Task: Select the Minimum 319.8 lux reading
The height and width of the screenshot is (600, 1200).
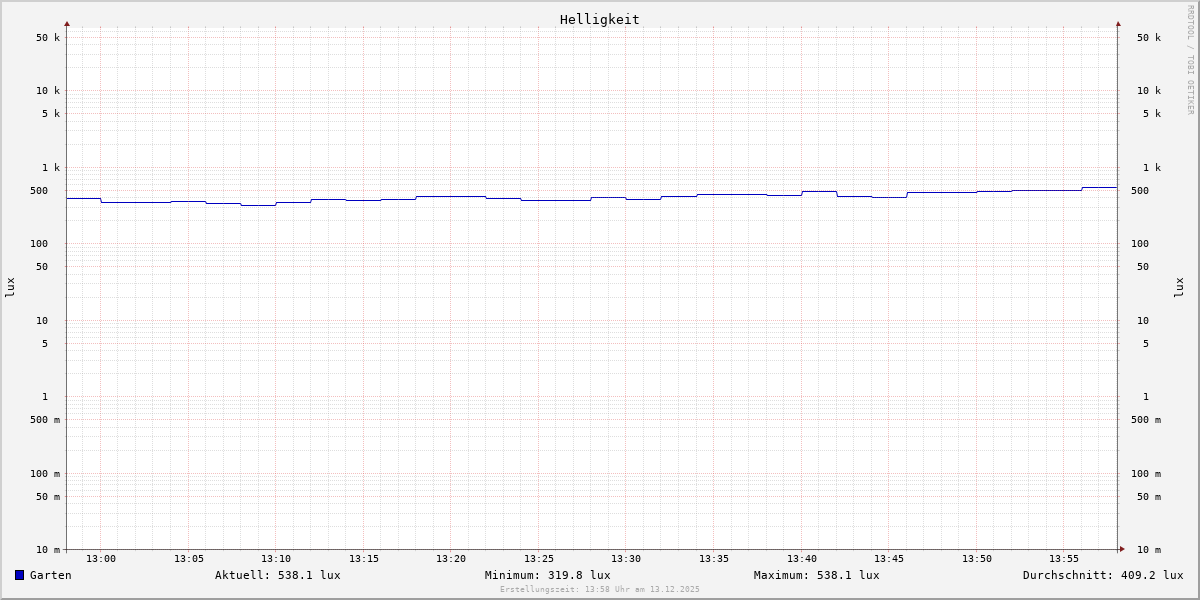Action: [x=547, y=575]
